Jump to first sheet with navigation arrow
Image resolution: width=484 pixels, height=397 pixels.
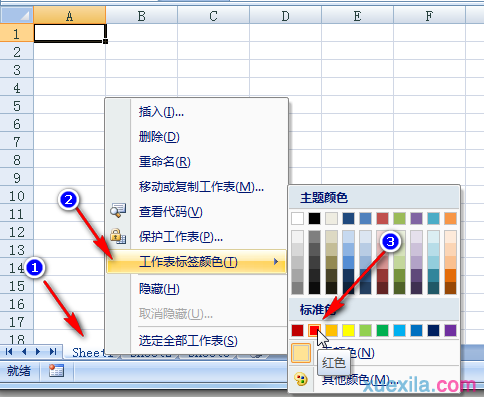click(9, 351)
